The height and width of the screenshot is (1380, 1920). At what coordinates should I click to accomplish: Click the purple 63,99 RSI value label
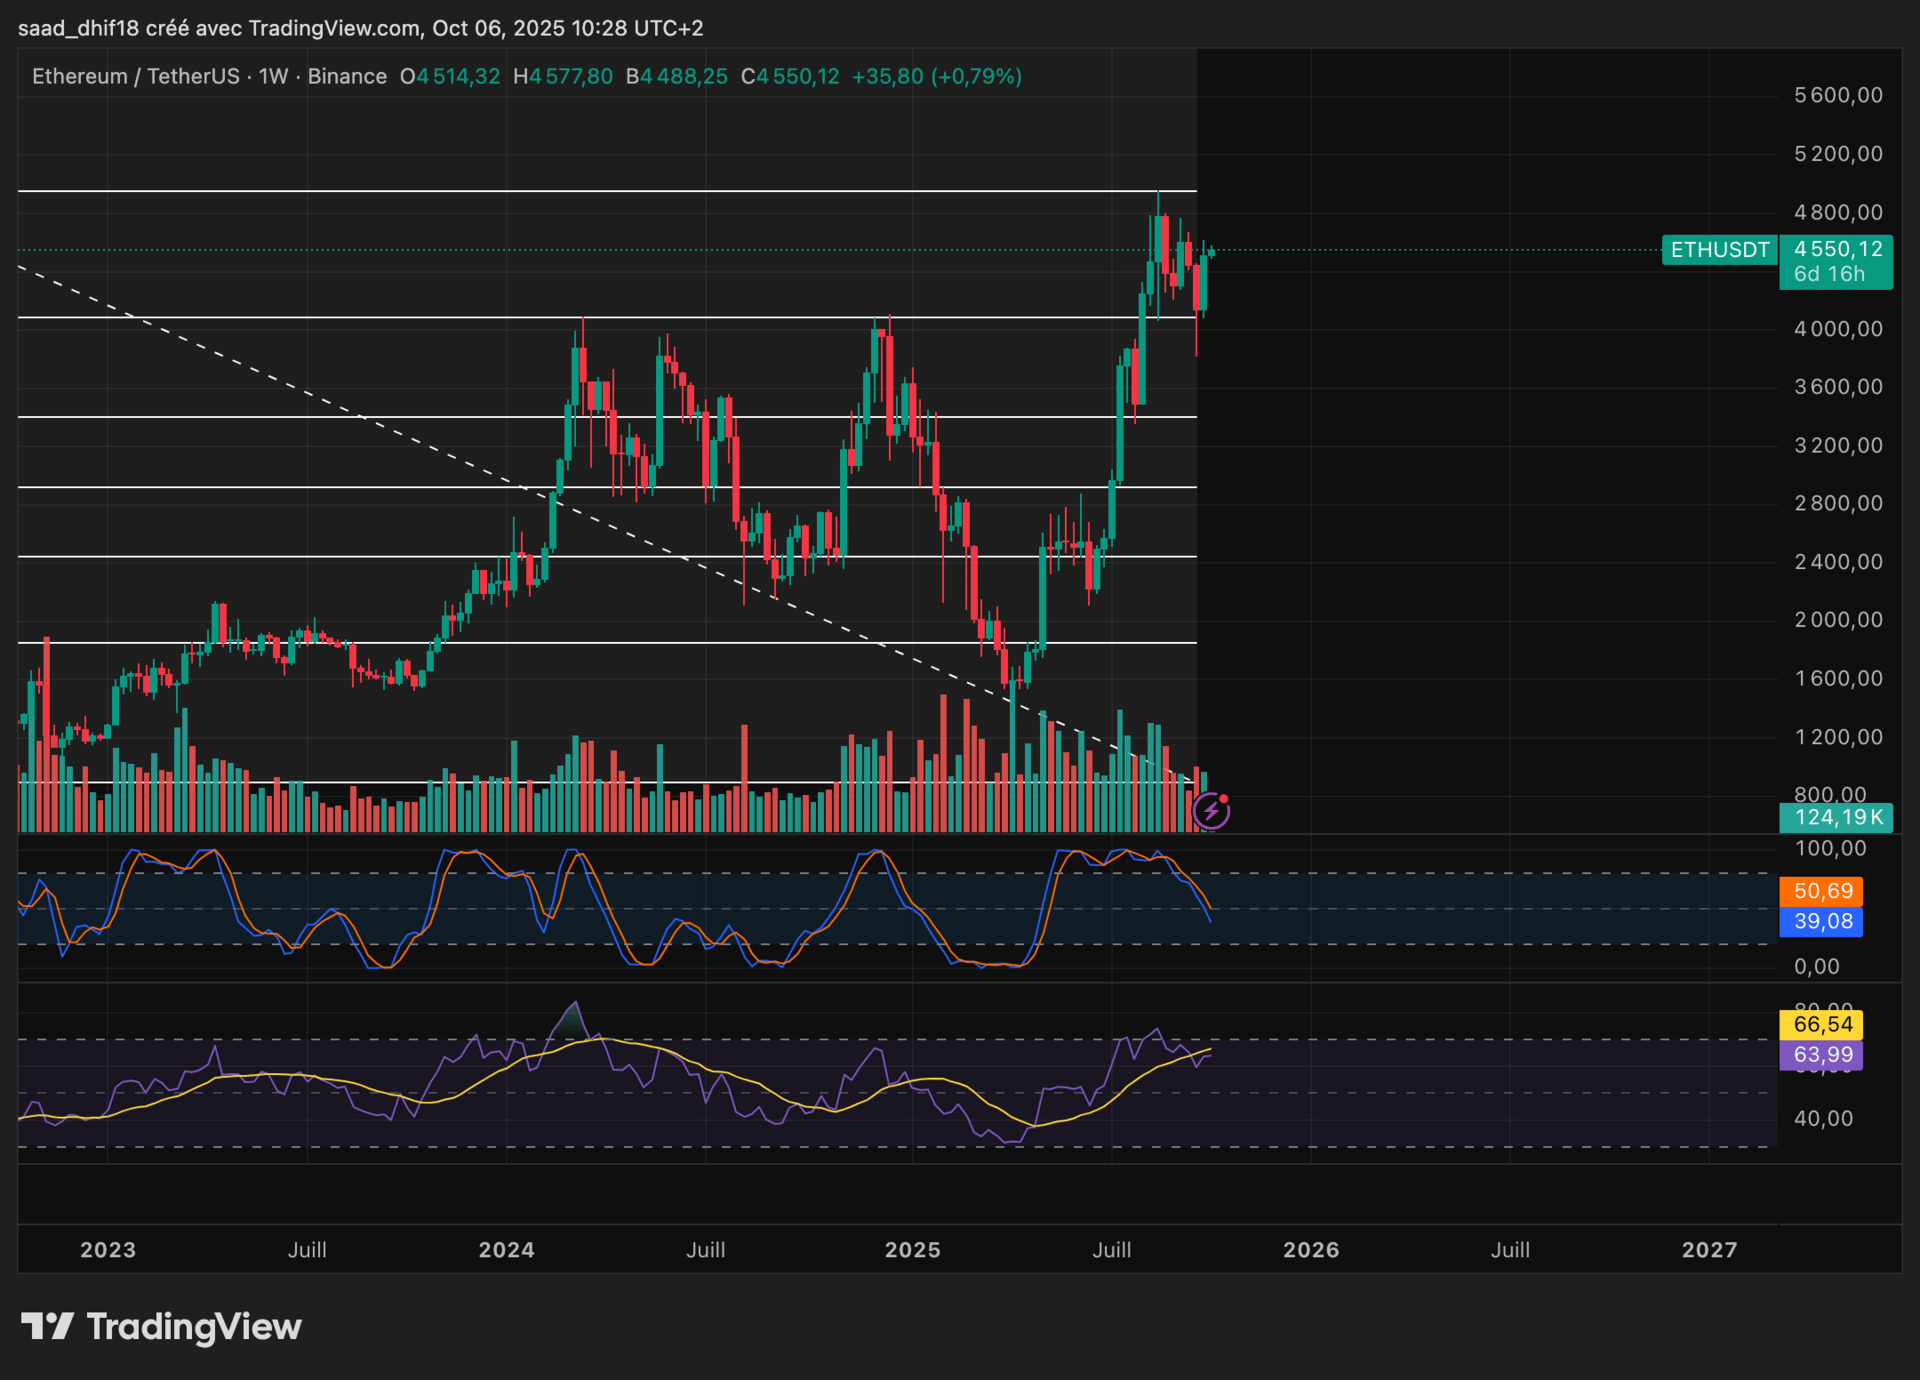coord(1822,1055)
